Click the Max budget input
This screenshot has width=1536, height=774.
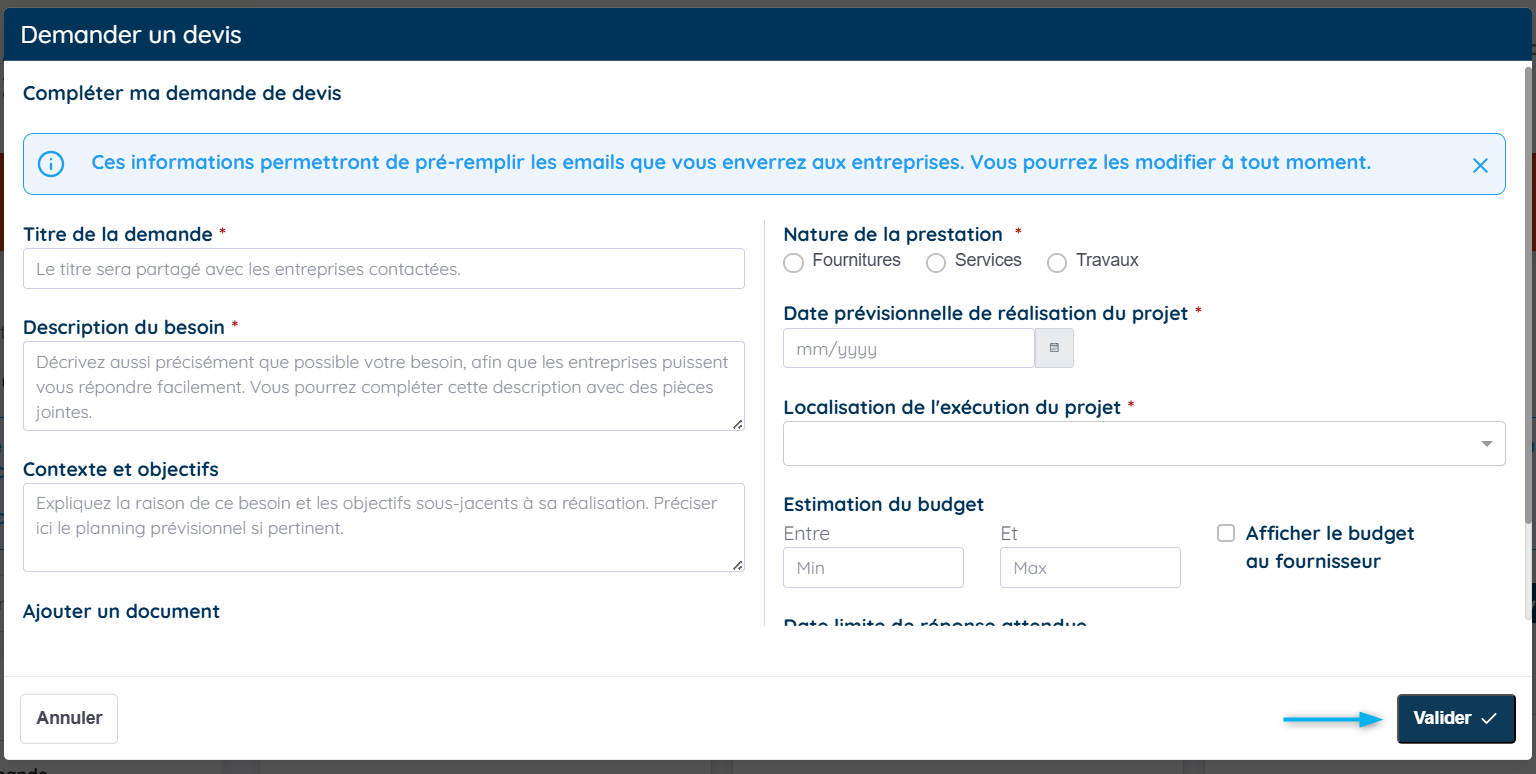coord(1089,567)
